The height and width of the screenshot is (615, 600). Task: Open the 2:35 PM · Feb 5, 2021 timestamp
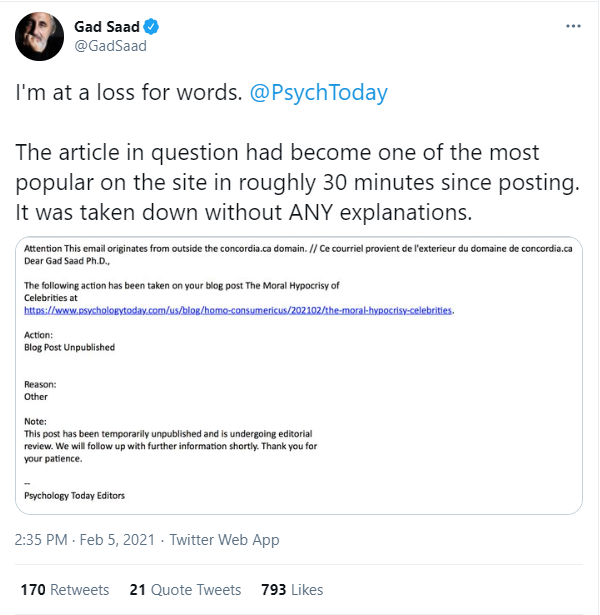tap(84, 540)
